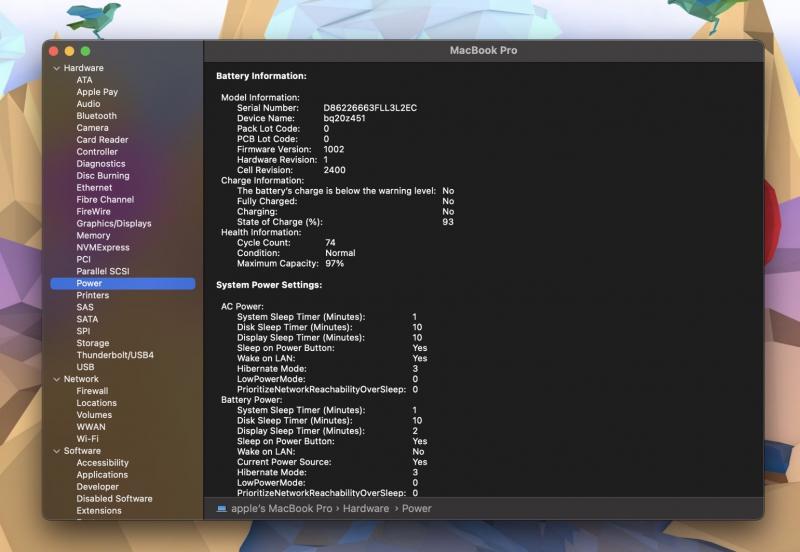Select the battery serial number D86226663FLL3L2EC
The height and width of the screenshot is (552, 800).
[370, 108]
